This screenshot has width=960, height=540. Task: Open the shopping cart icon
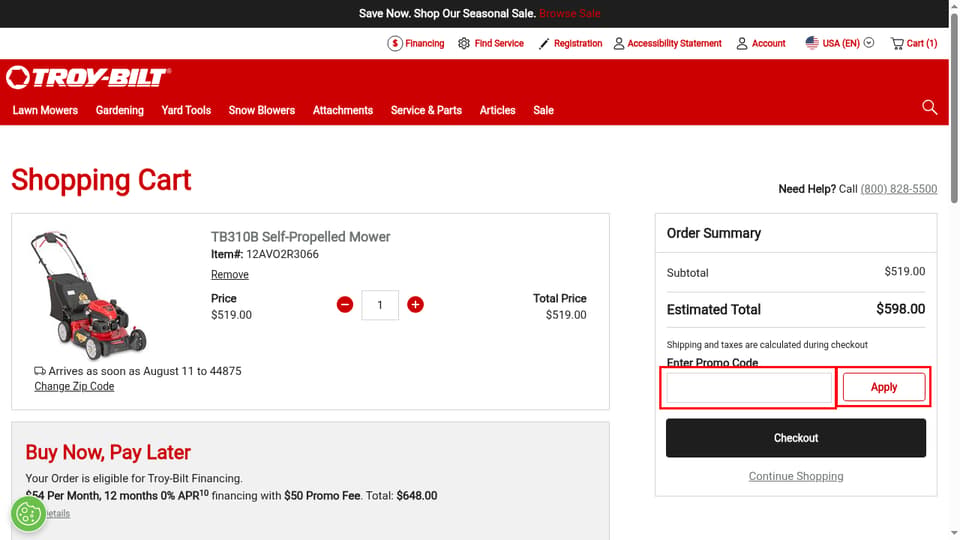coord(897,43)
